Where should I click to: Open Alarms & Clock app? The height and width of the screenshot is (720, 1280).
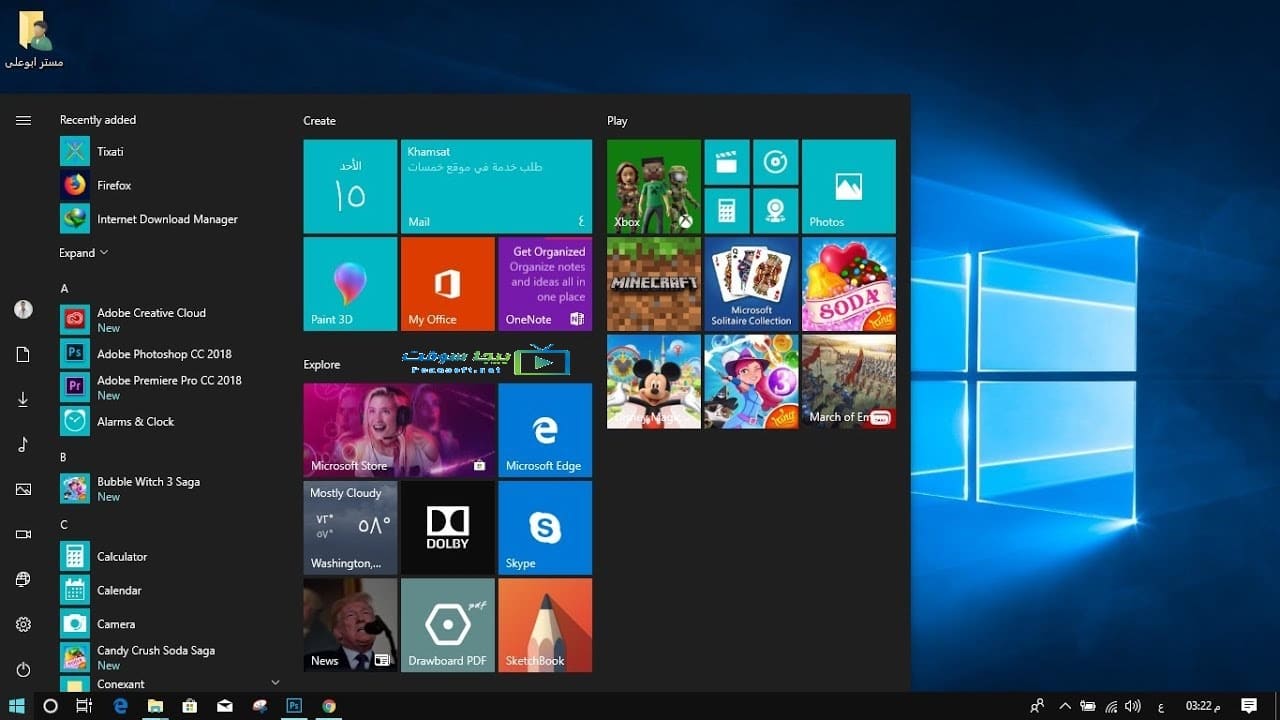pos(165,421)
